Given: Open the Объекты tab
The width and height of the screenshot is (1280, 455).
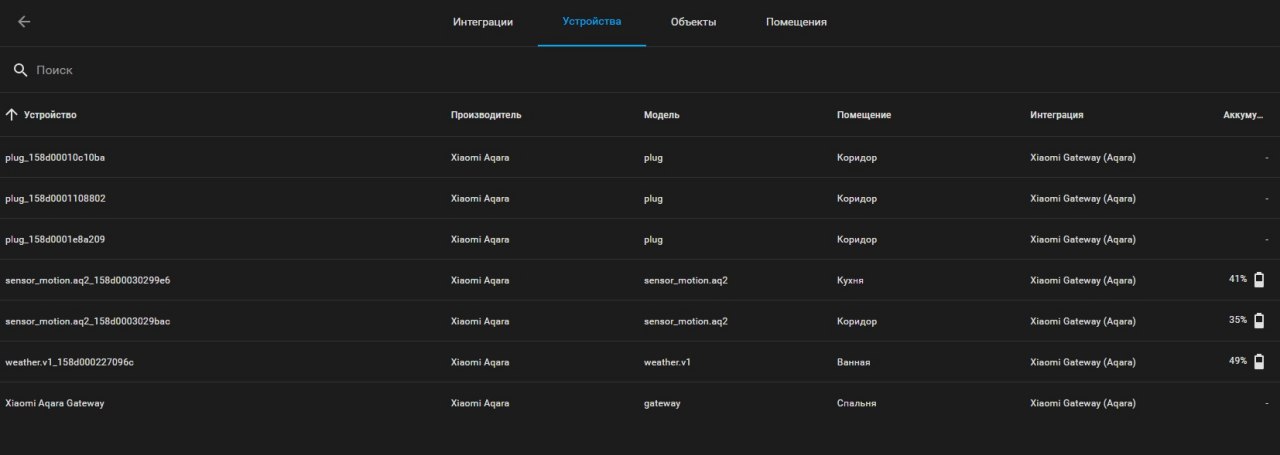Looking at the screenshot, I should coord(693,22).
